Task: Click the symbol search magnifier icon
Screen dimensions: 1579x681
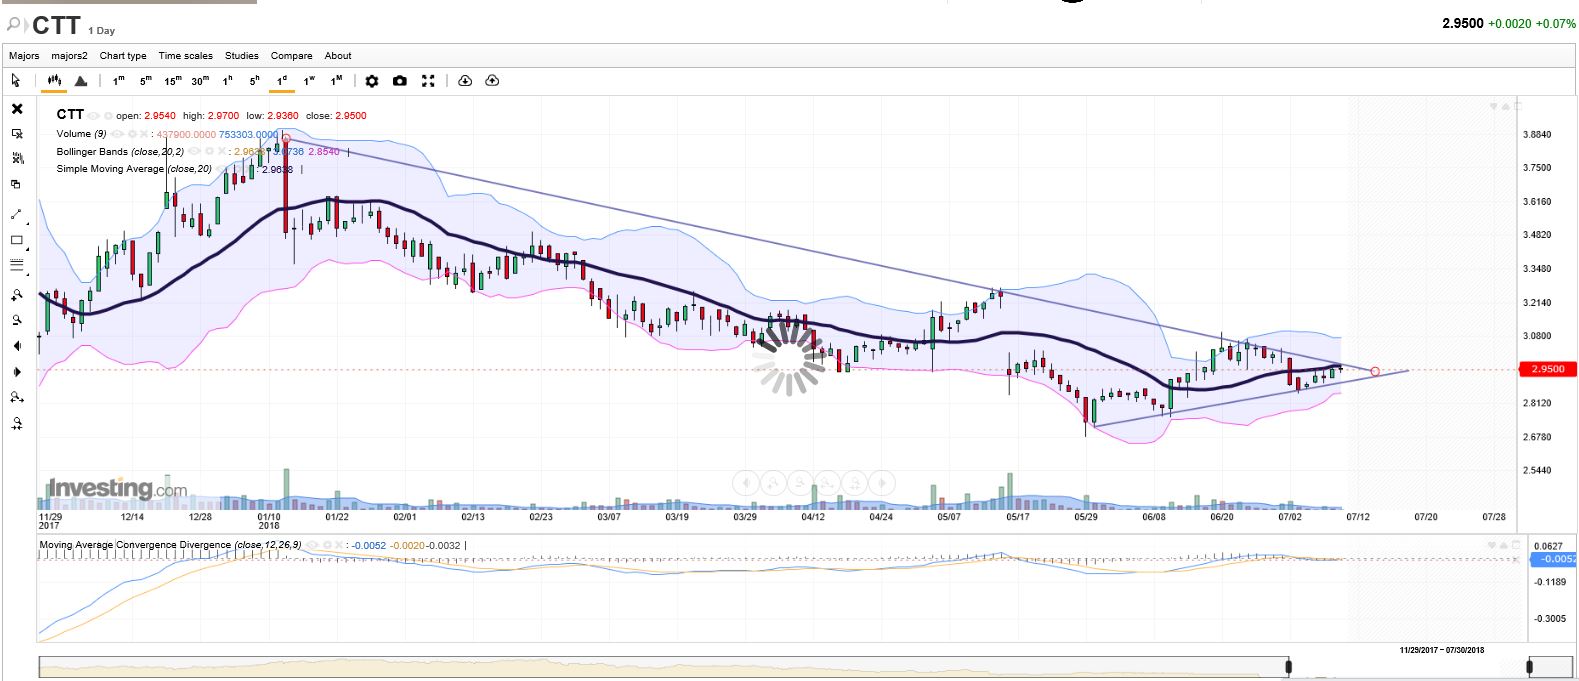Action: (x=15, y=24)
